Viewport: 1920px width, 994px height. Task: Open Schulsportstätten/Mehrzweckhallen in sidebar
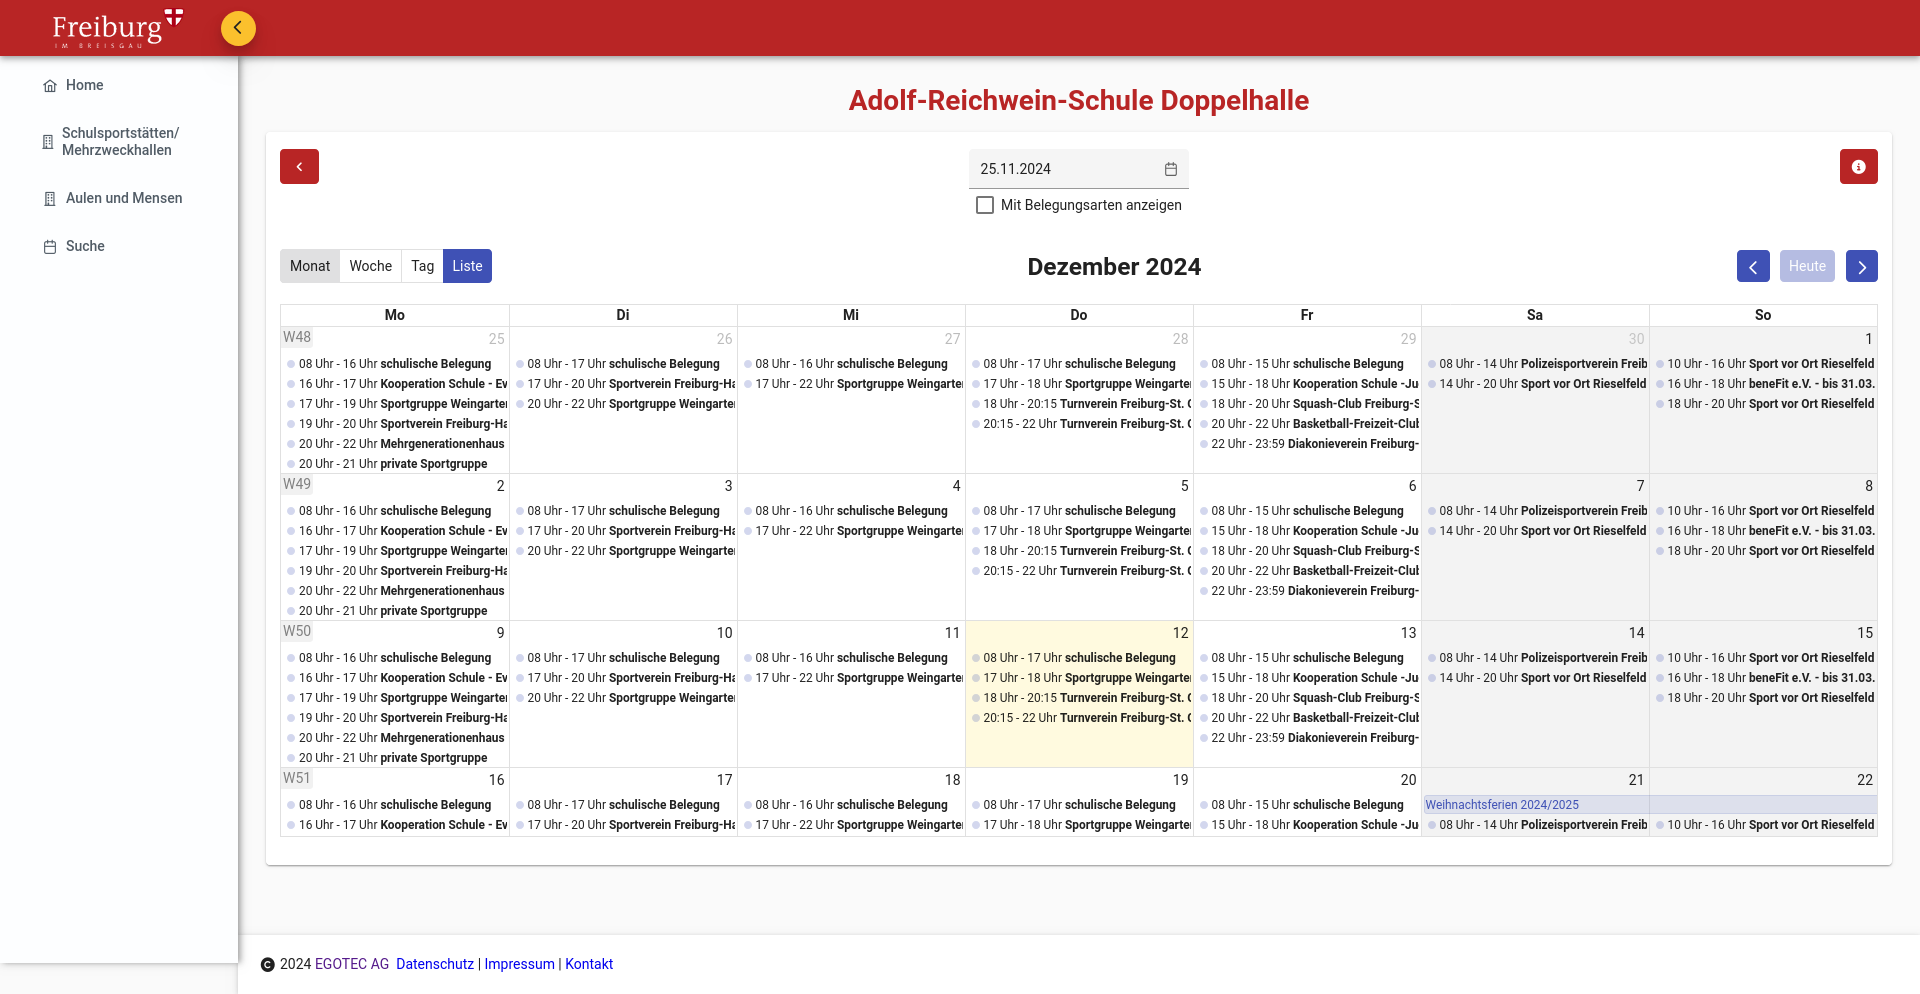click(x=119, y=142)
